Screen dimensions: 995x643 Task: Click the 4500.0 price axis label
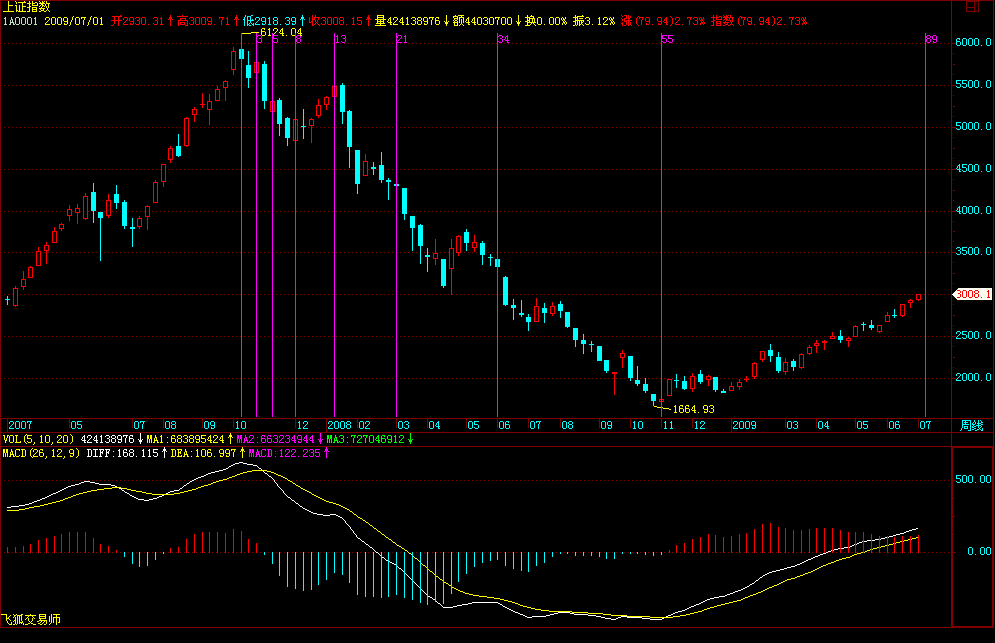(x=973, y=168)
